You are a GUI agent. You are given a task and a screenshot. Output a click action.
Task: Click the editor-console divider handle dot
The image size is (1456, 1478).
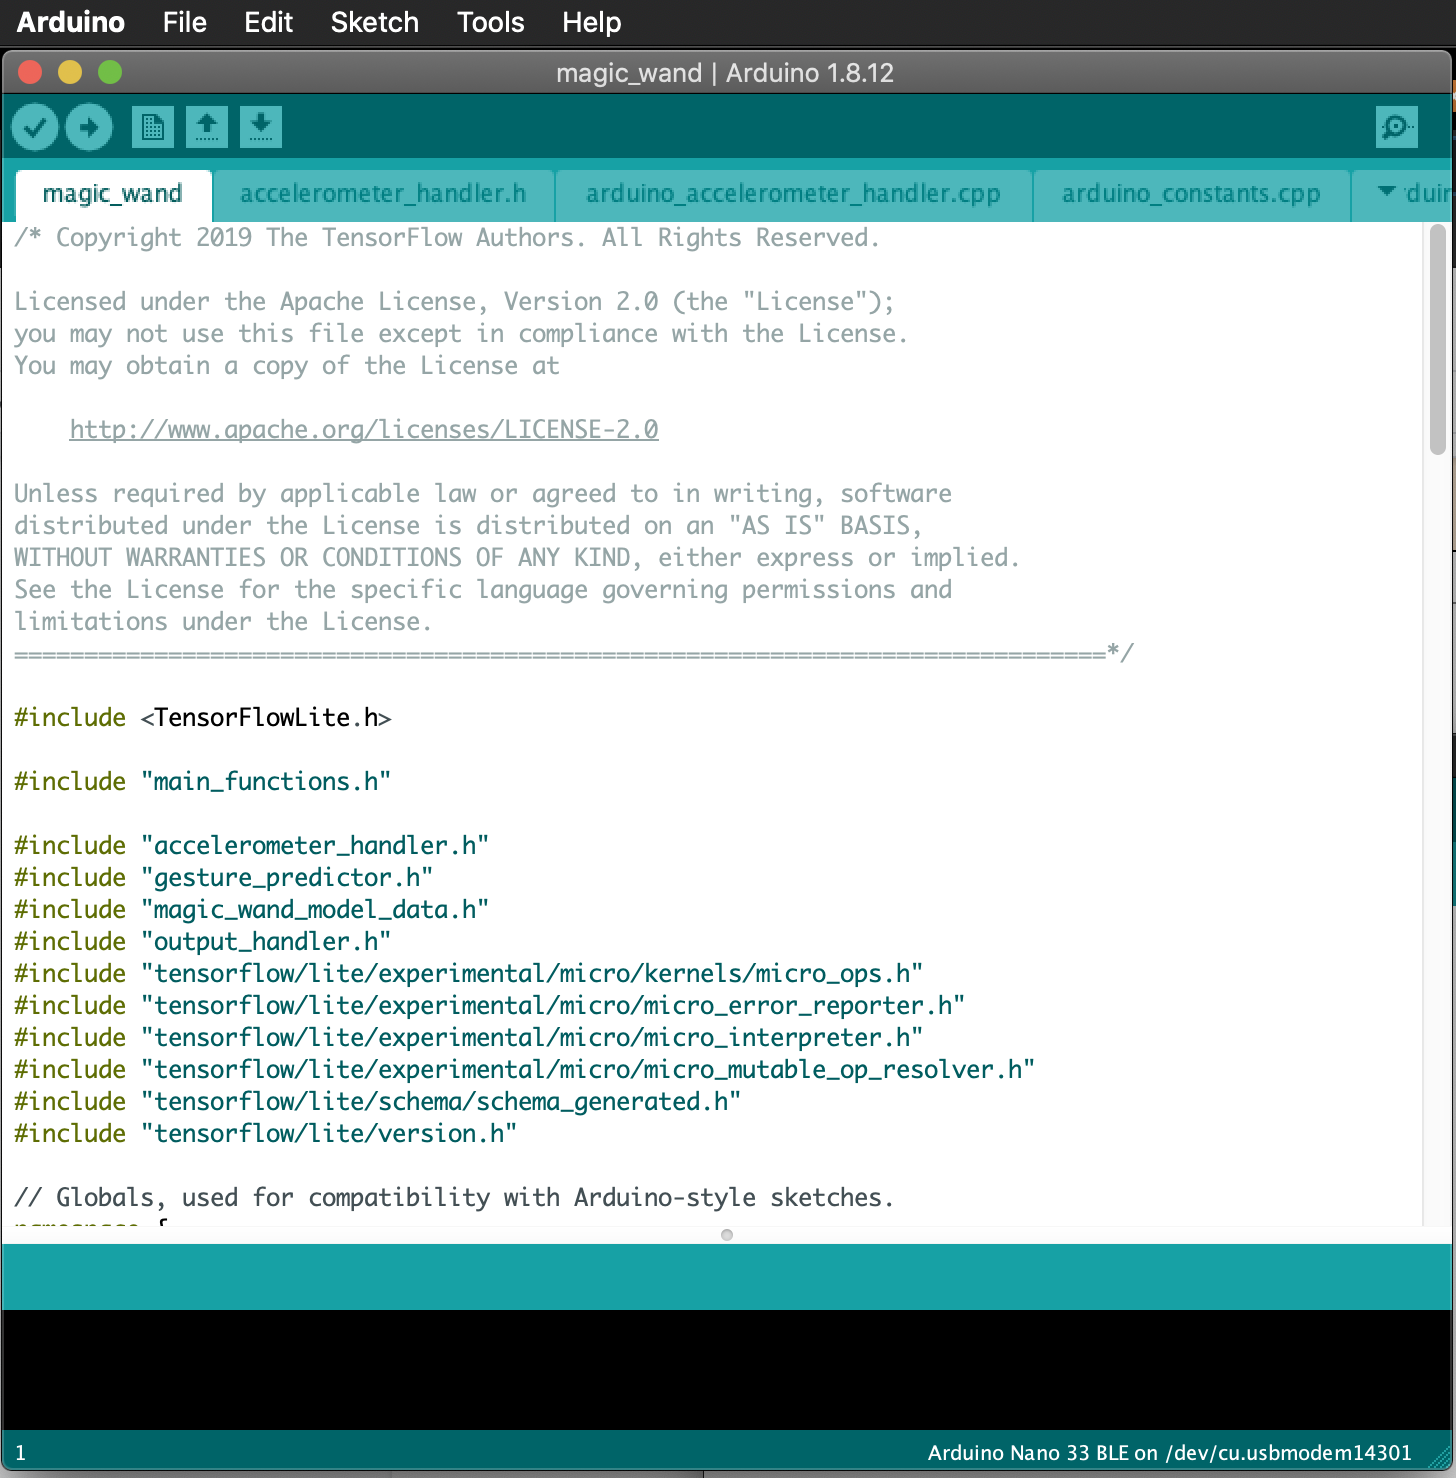(727, 1235)
